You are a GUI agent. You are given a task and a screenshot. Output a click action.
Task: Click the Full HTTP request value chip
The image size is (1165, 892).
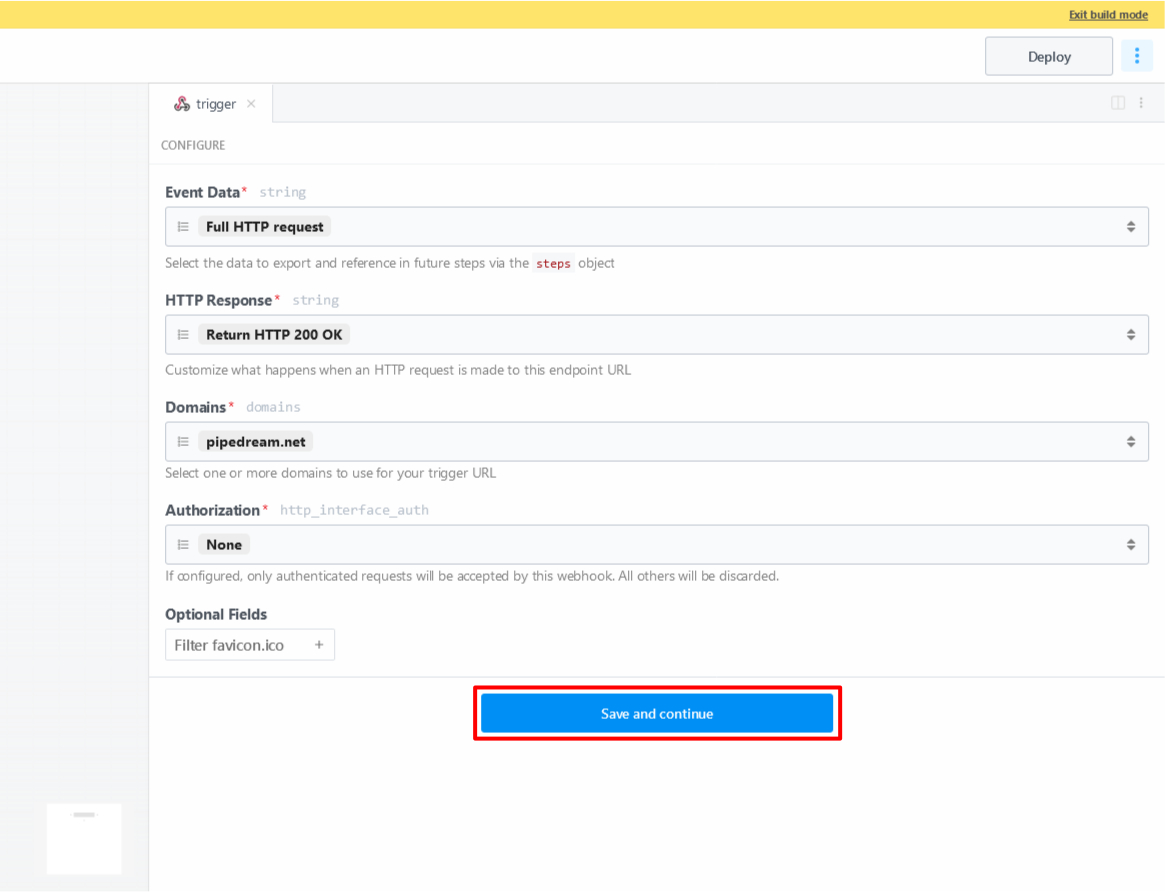[265, 227]
